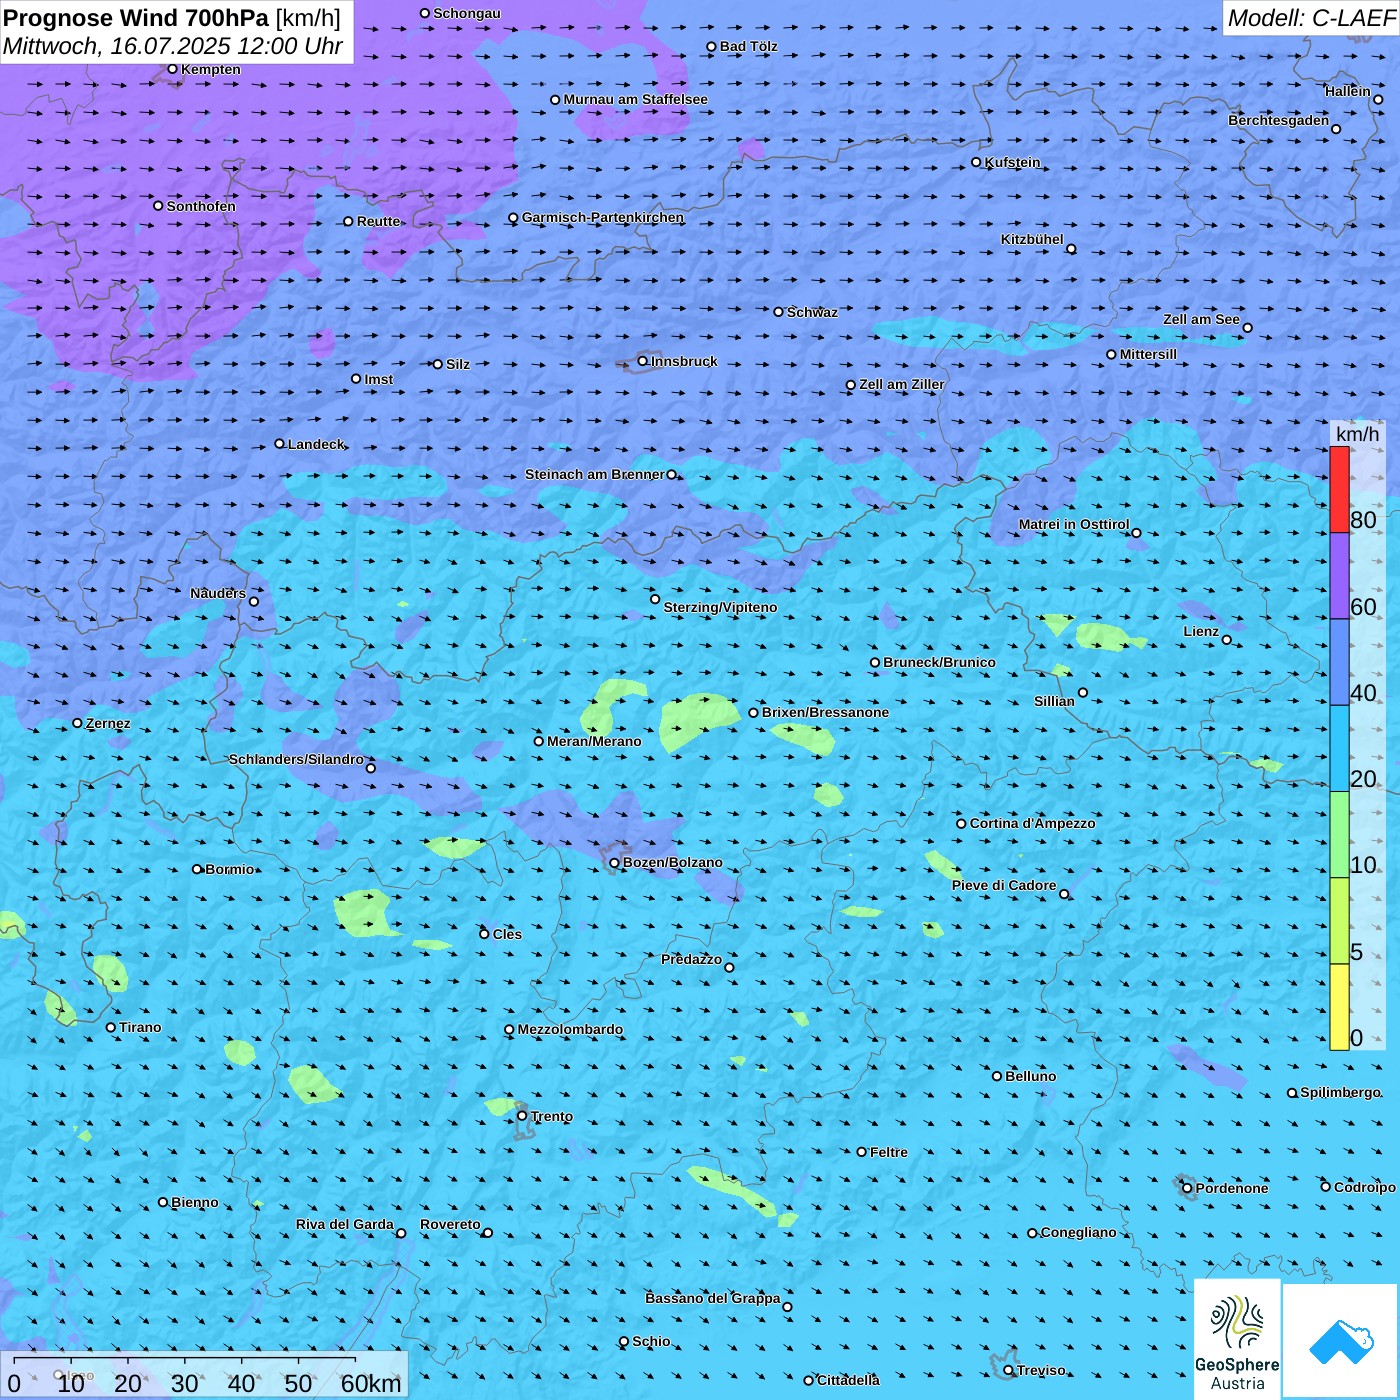Select the Sterzing/Vipiteno label
The width and height of the screenshot is (1400, 1400).
click(720, 607)
